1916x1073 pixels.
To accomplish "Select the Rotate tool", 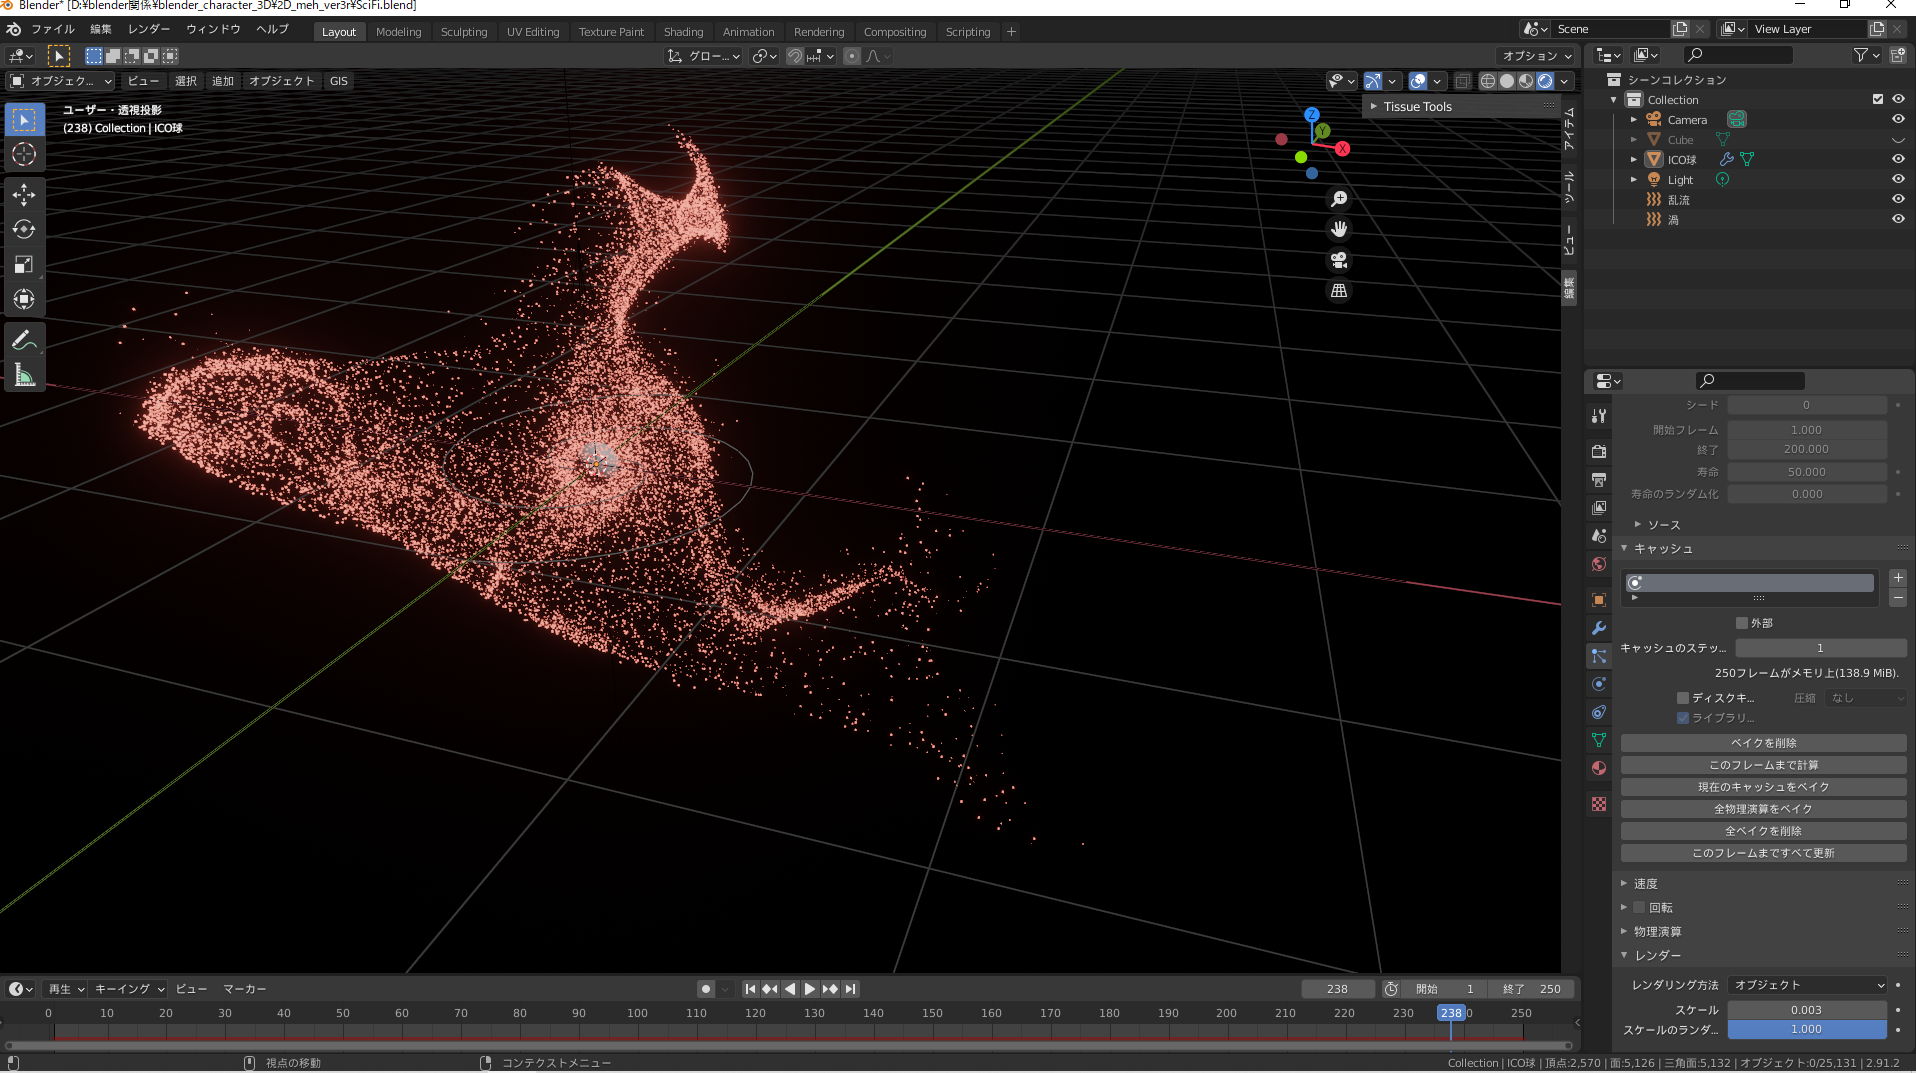I will point(24,229).
